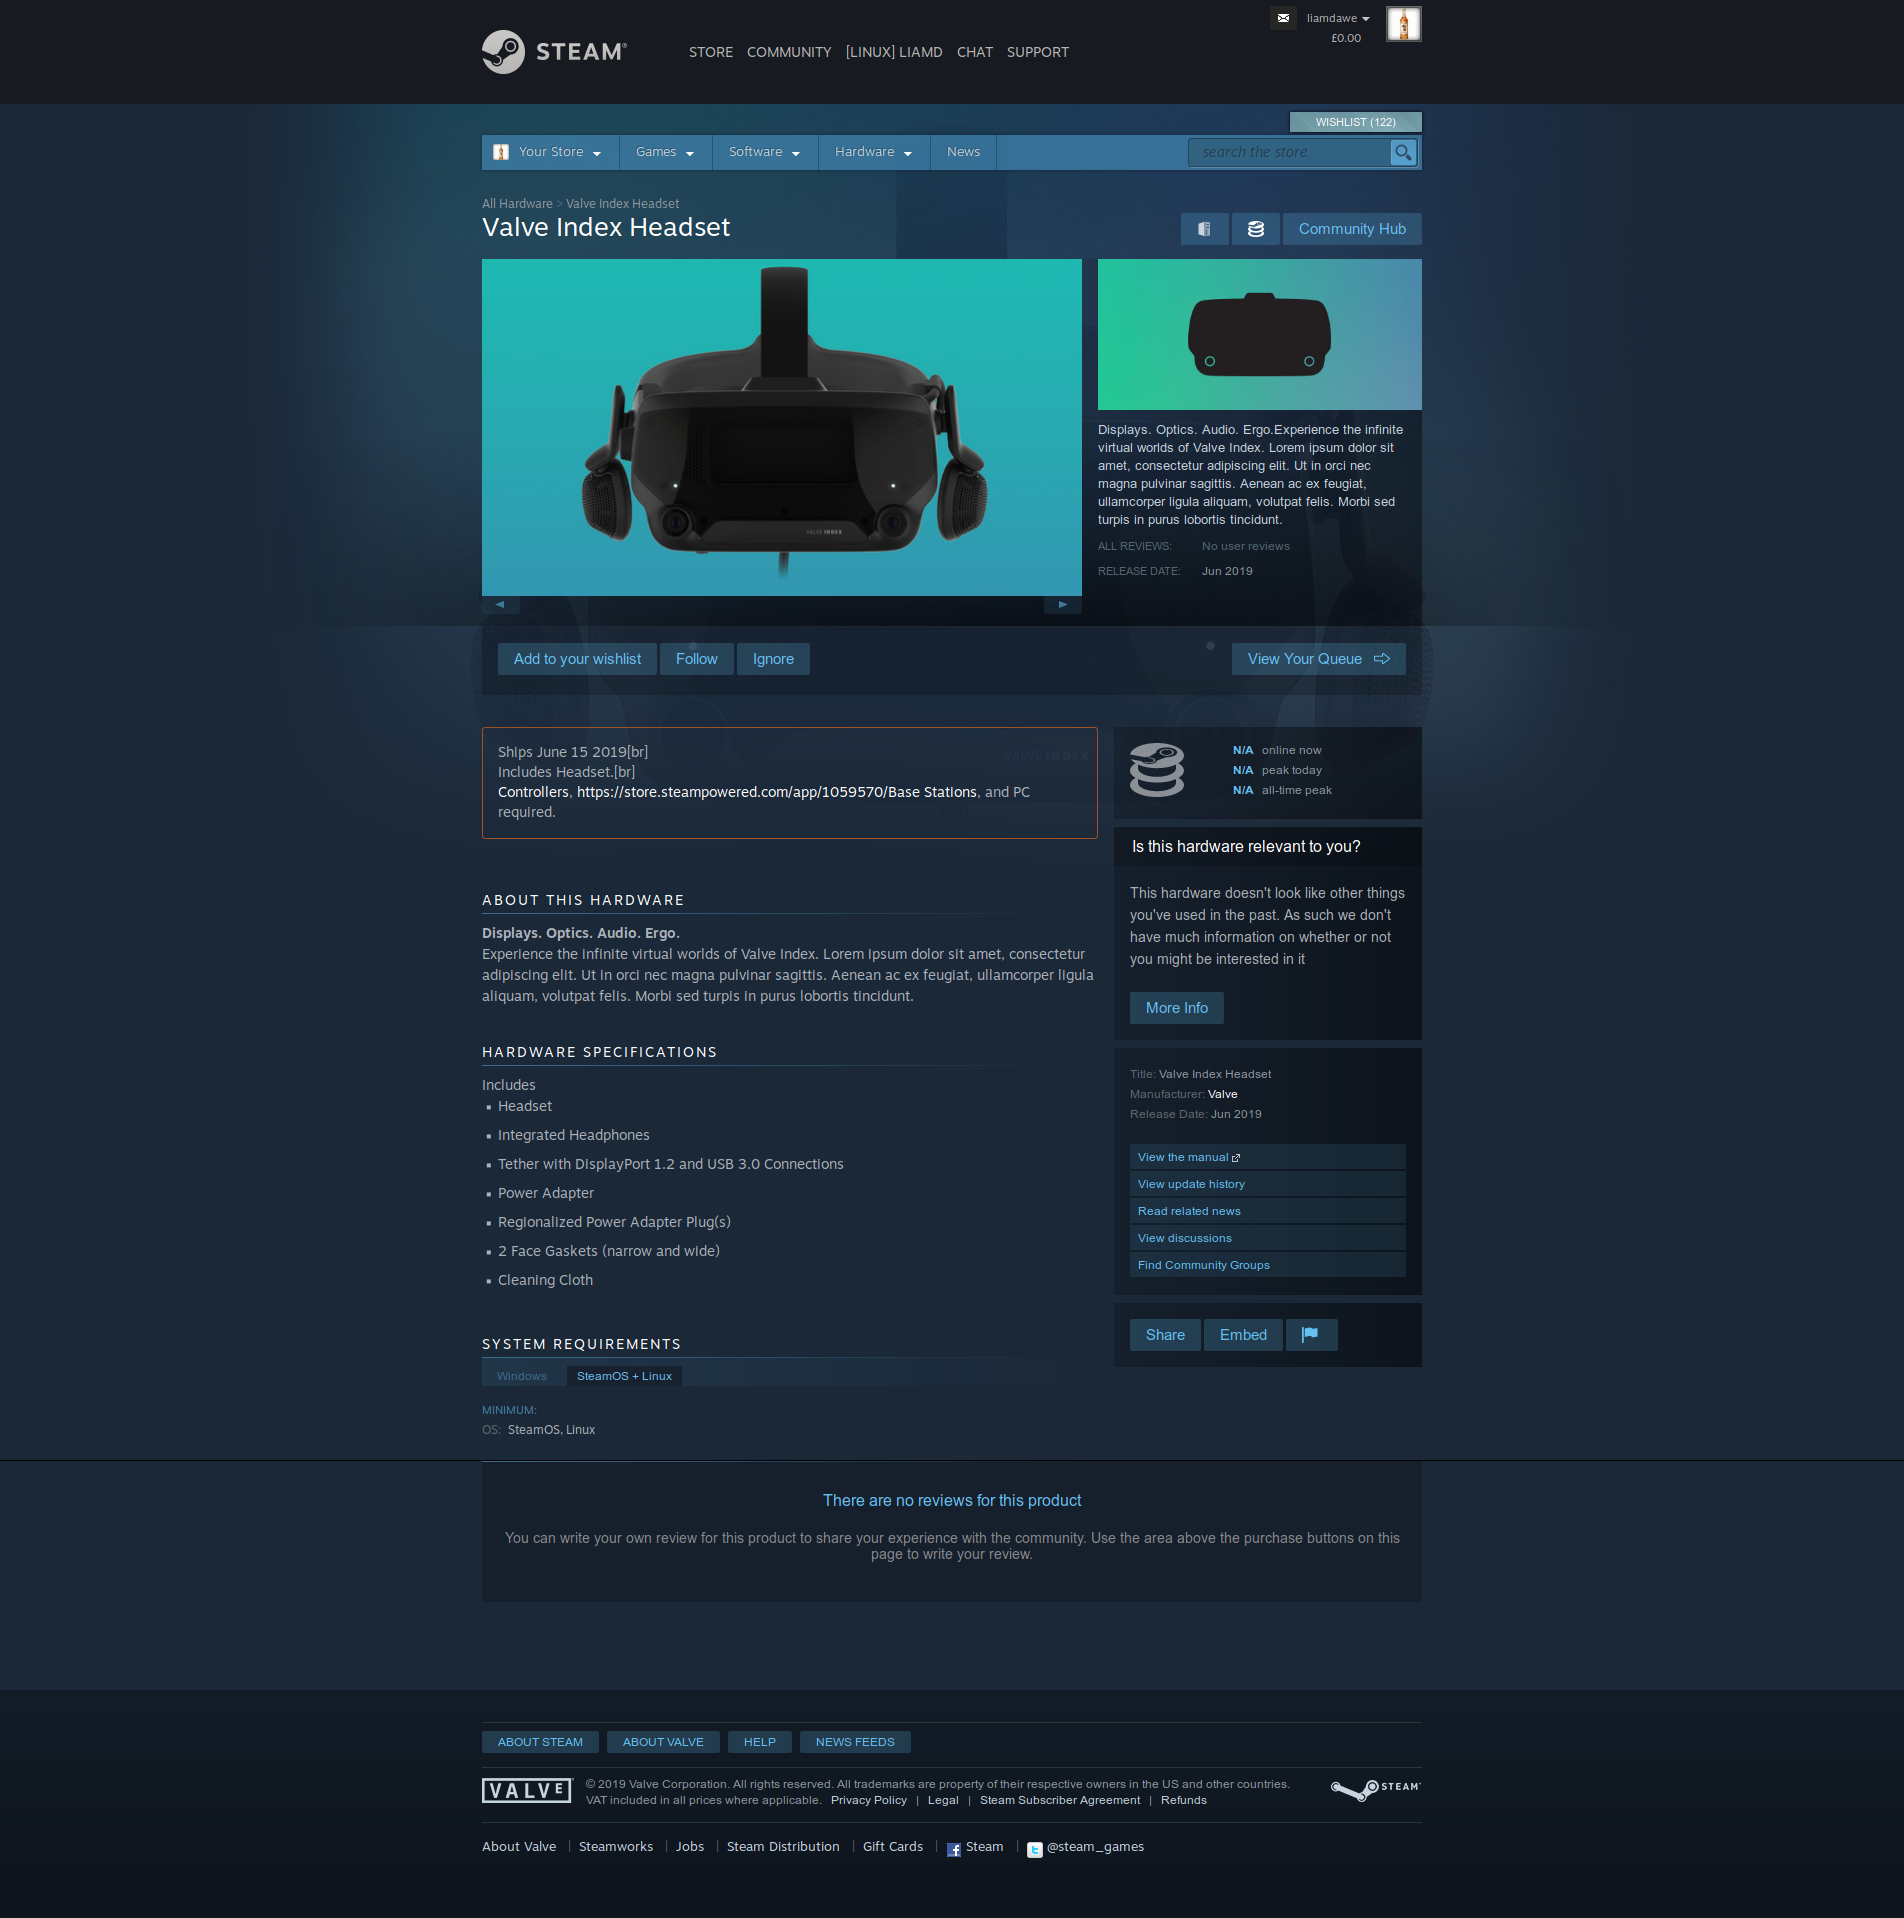The image size is (1904, 1918).
Task: Click the main headset screenshot
Action: coord(782,428)
